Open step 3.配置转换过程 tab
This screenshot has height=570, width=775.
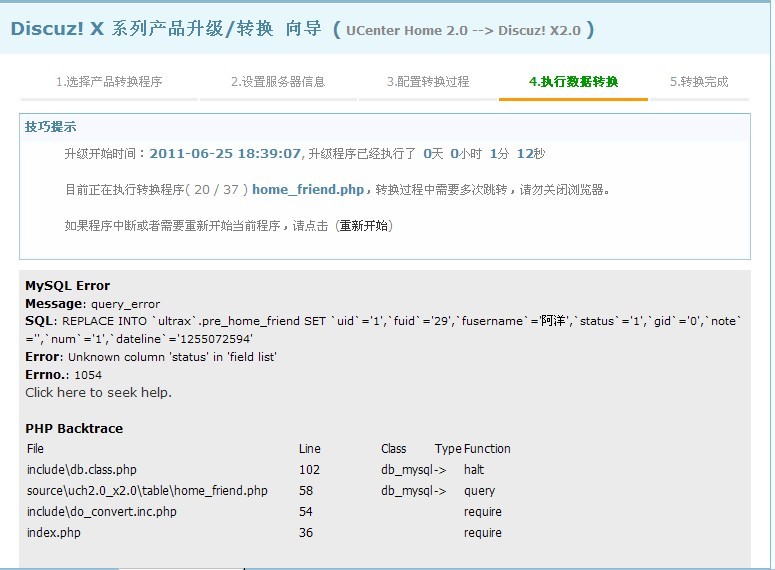tap(428, 82)
